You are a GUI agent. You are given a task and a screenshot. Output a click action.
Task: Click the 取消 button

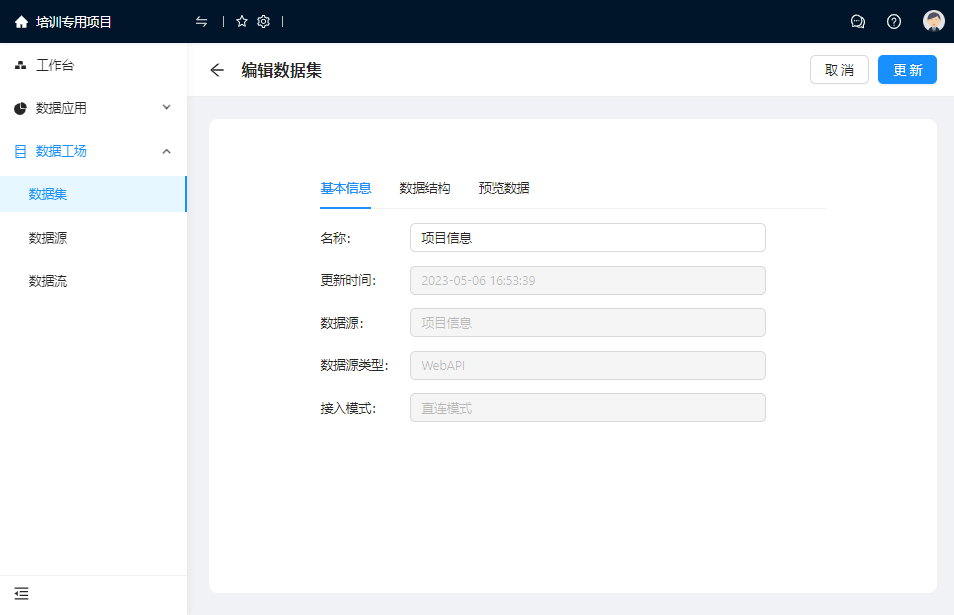point(839,70)
